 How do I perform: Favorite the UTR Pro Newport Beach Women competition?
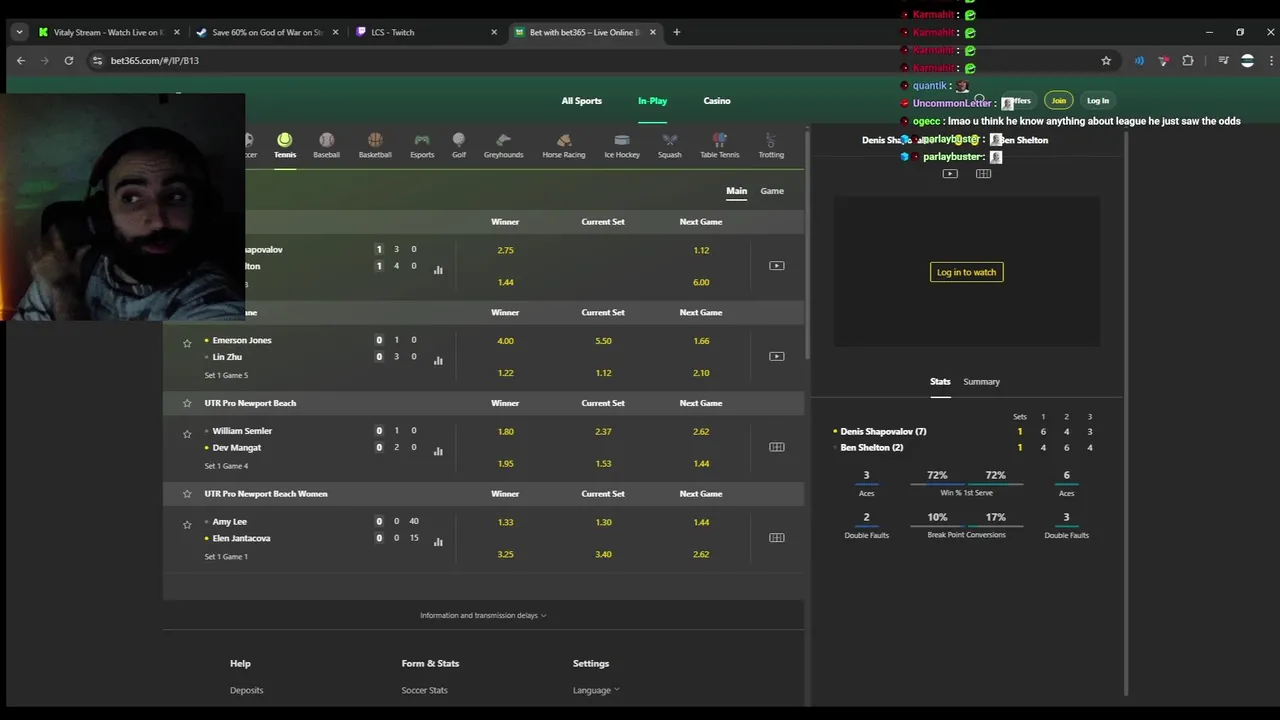[x=187, y=494]
